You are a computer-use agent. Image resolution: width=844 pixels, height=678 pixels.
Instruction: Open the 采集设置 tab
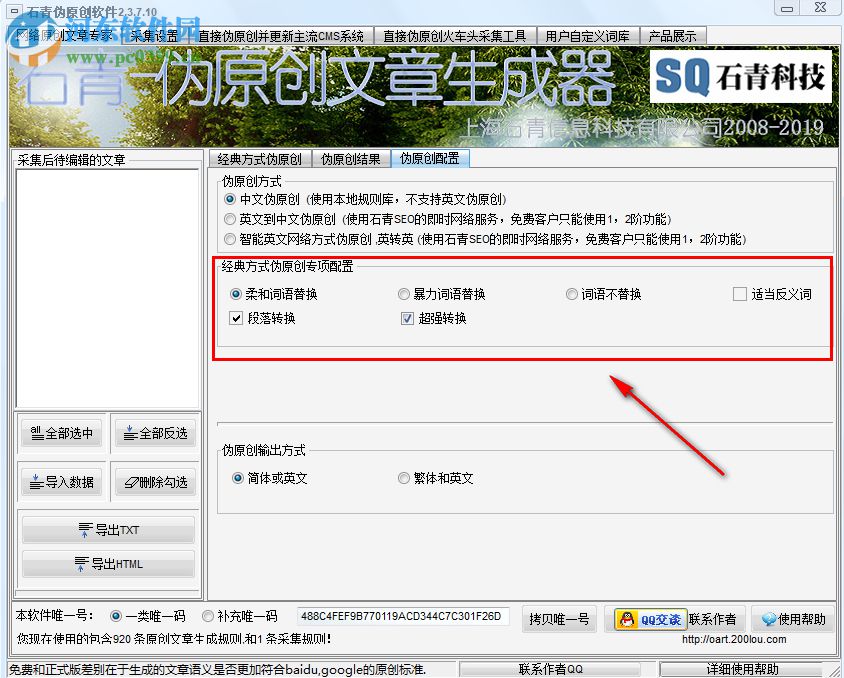[154, 36]
